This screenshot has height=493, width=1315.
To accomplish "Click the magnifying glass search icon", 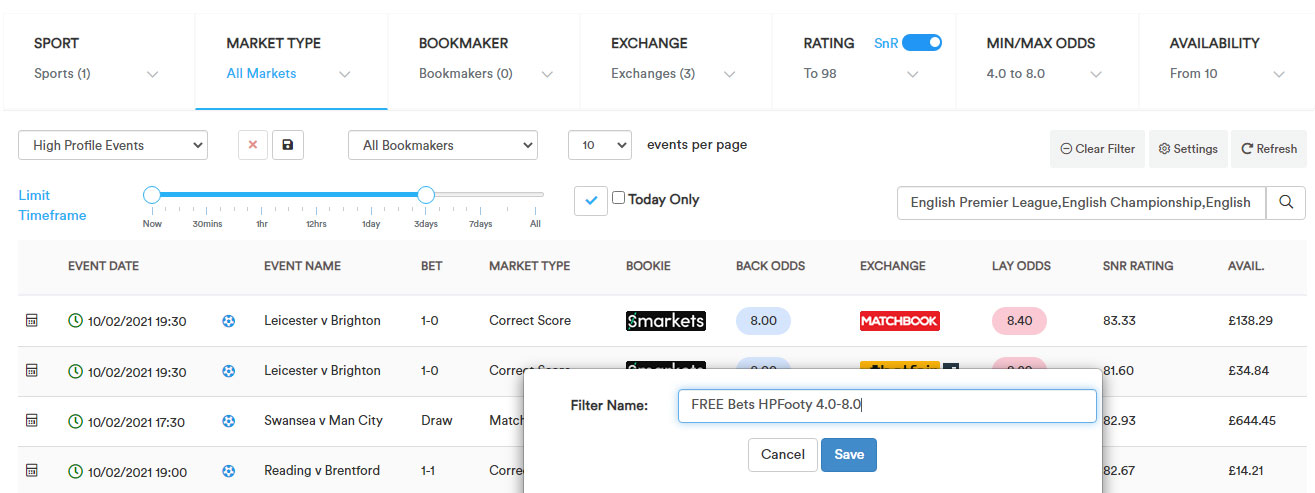I will [x=1286, y=202].
